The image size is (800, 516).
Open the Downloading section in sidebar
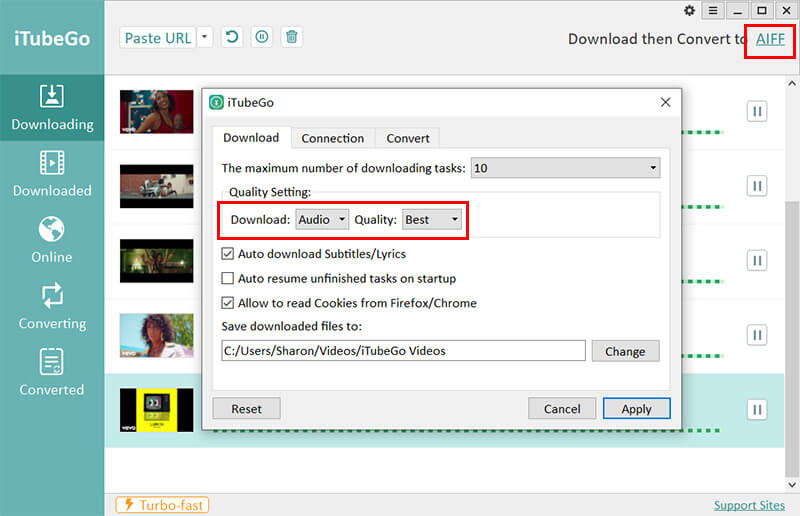[52, 108]
